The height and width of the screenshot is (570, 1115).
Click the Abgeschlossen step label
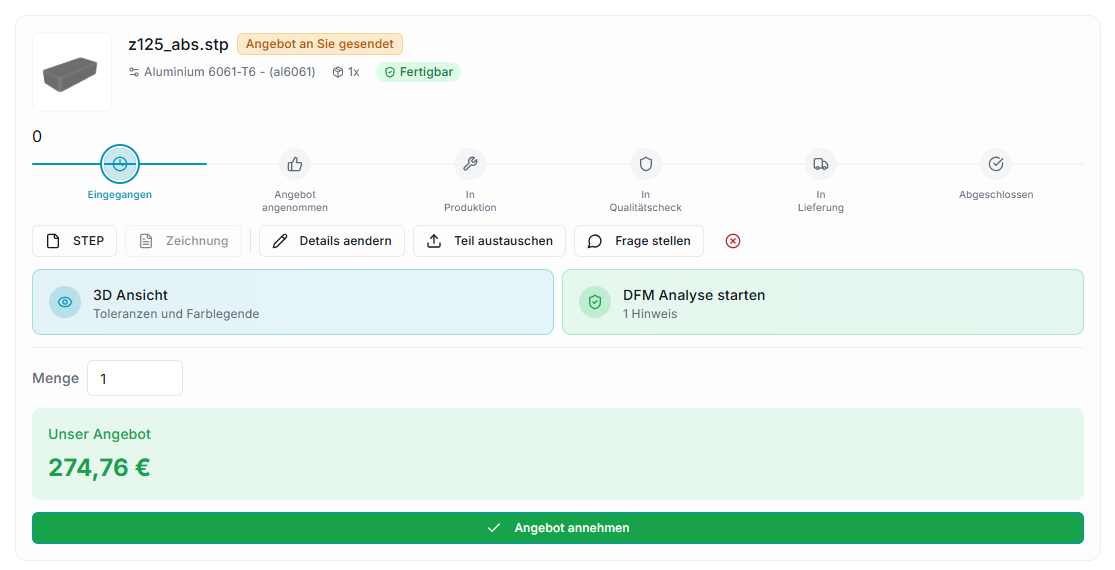point(996,195)
